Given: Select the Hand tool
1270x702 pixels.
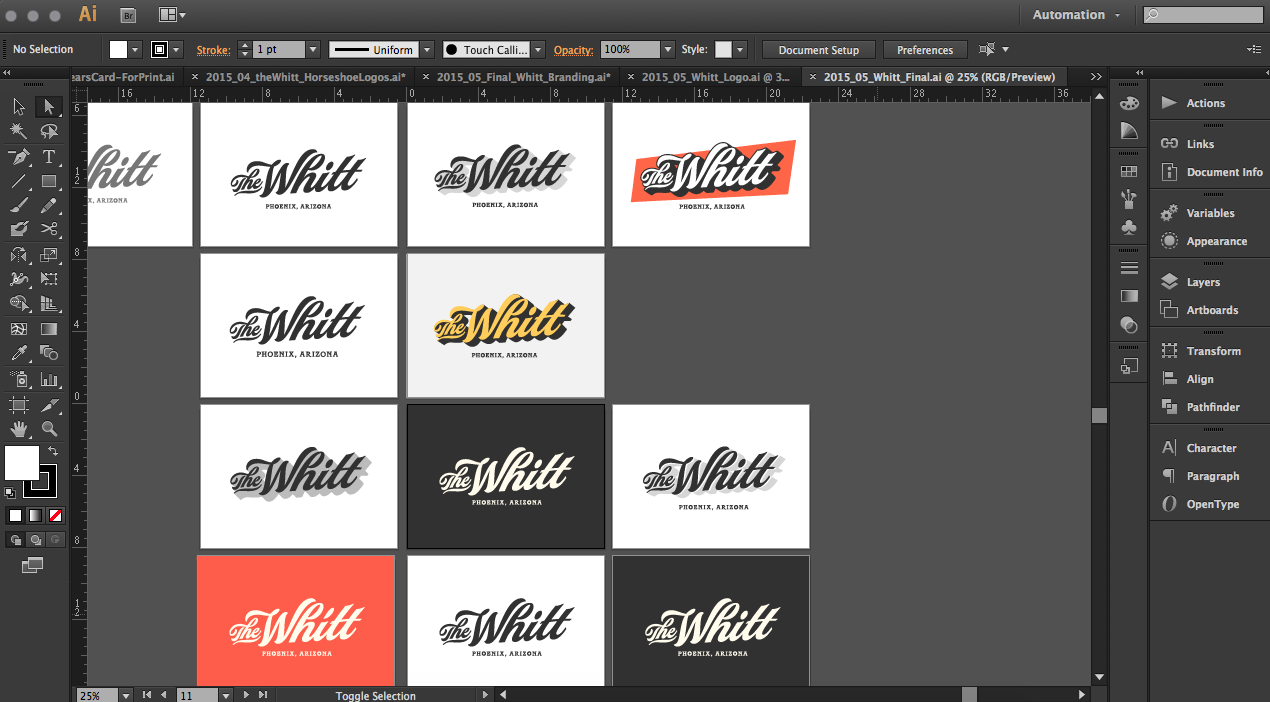Looking at the screenshot, I should [x=19, y=429].
